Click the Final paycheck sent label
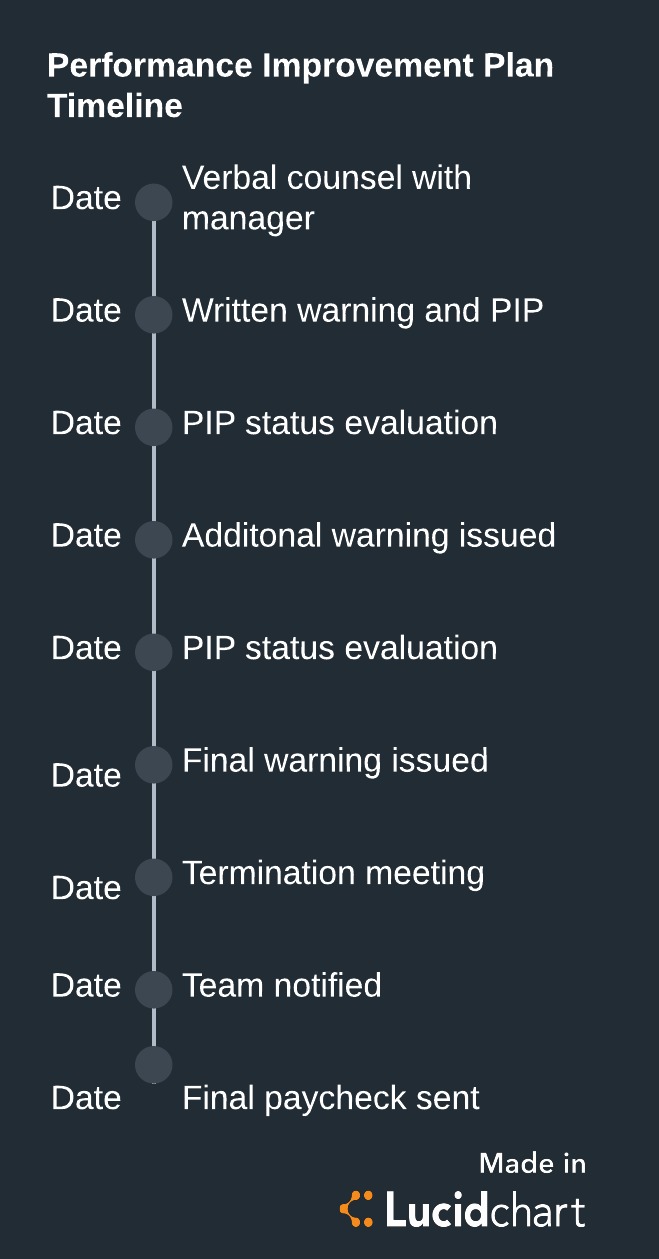This screenshot has width=659, height=1259. pyautogui.click(x=331, y=1098)
